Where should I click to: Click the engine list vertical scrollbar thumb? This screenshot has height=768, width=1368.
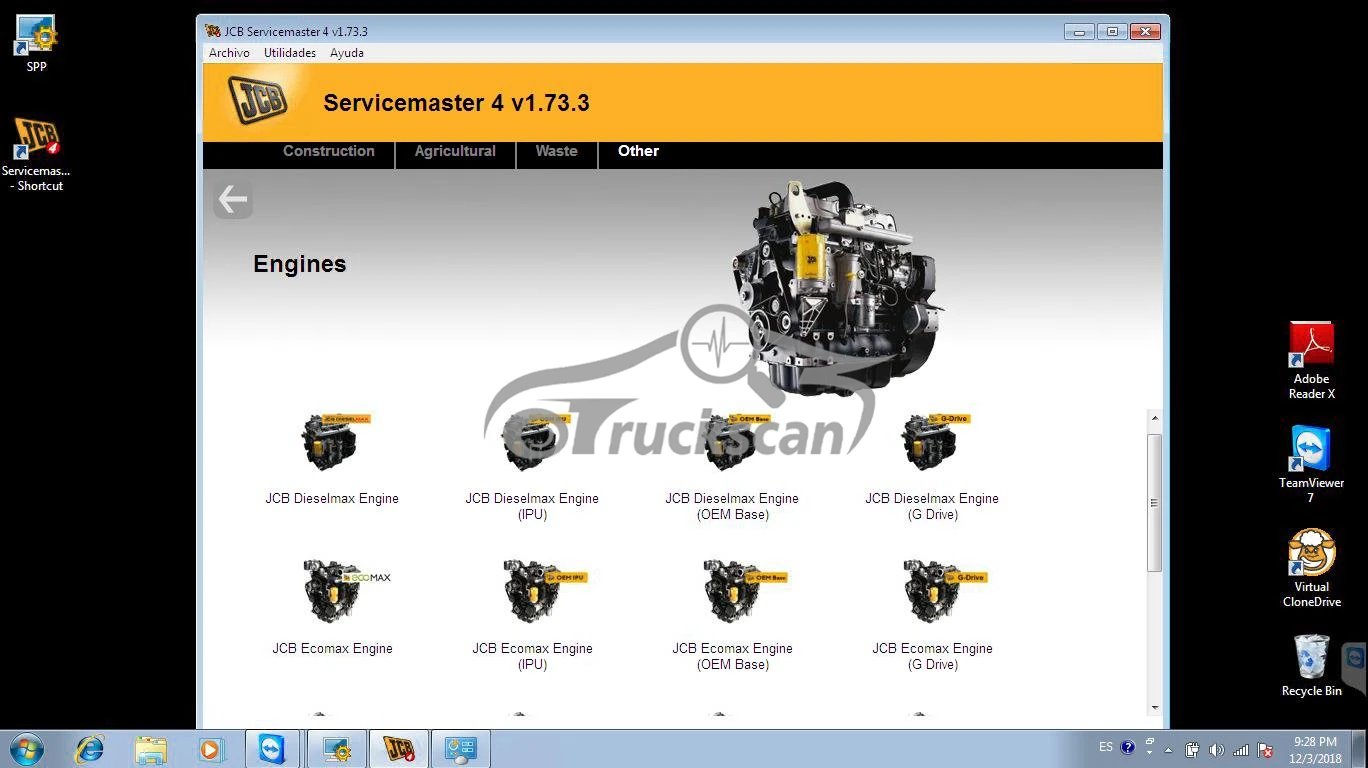point(1155,502)
